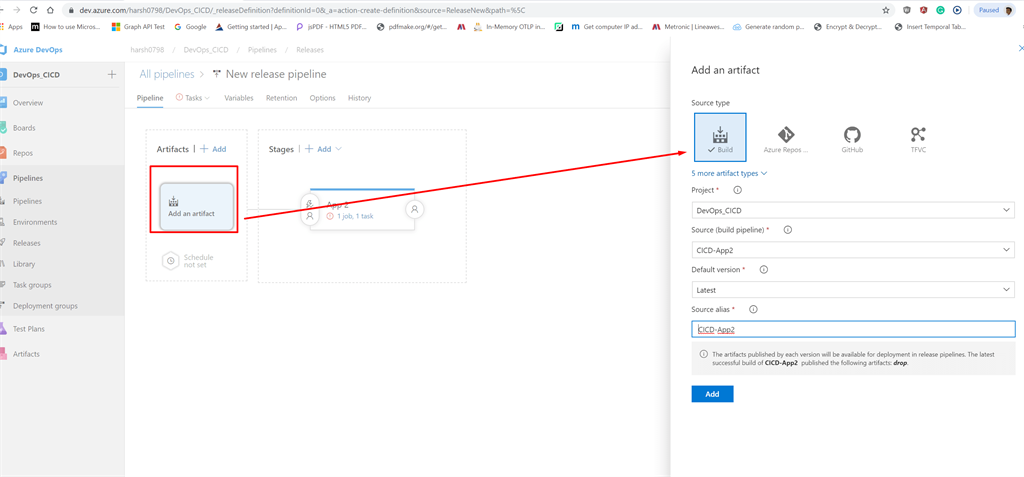This screenshot has height=477, width=1024.
Task: Open the Project dropdown showing DevOps_CICD
Action: (853, 210)
